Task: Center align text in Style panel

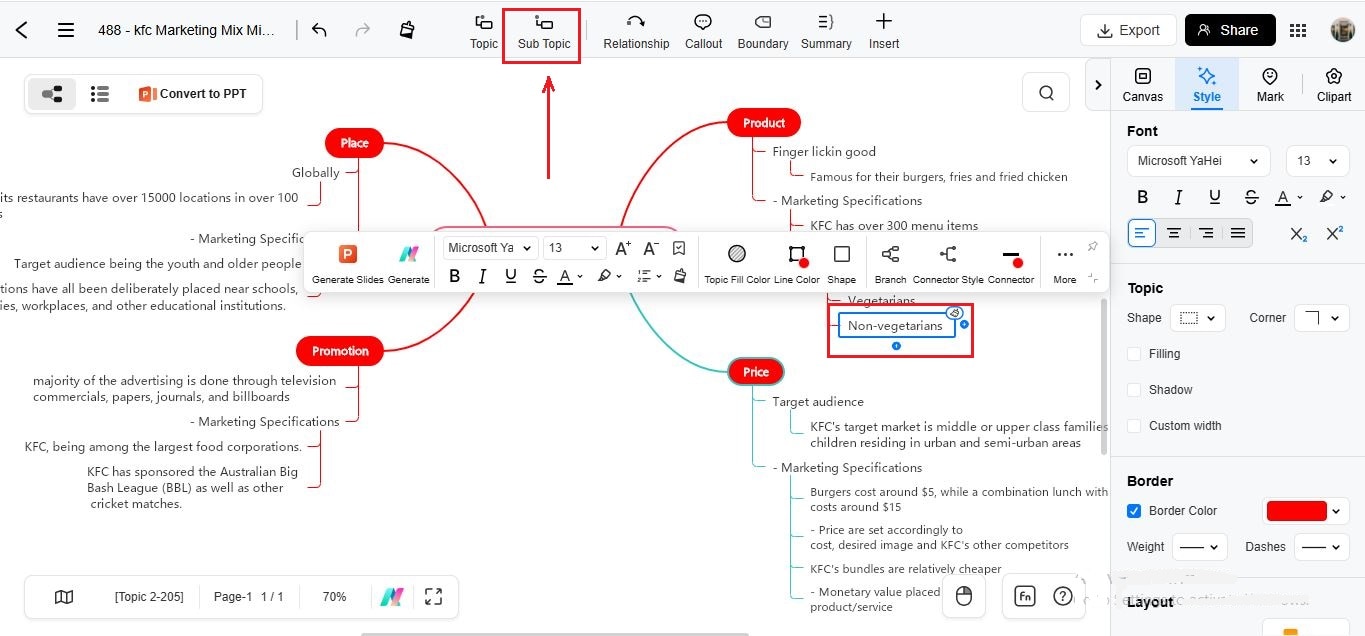Action: [x=1174, y=234]
